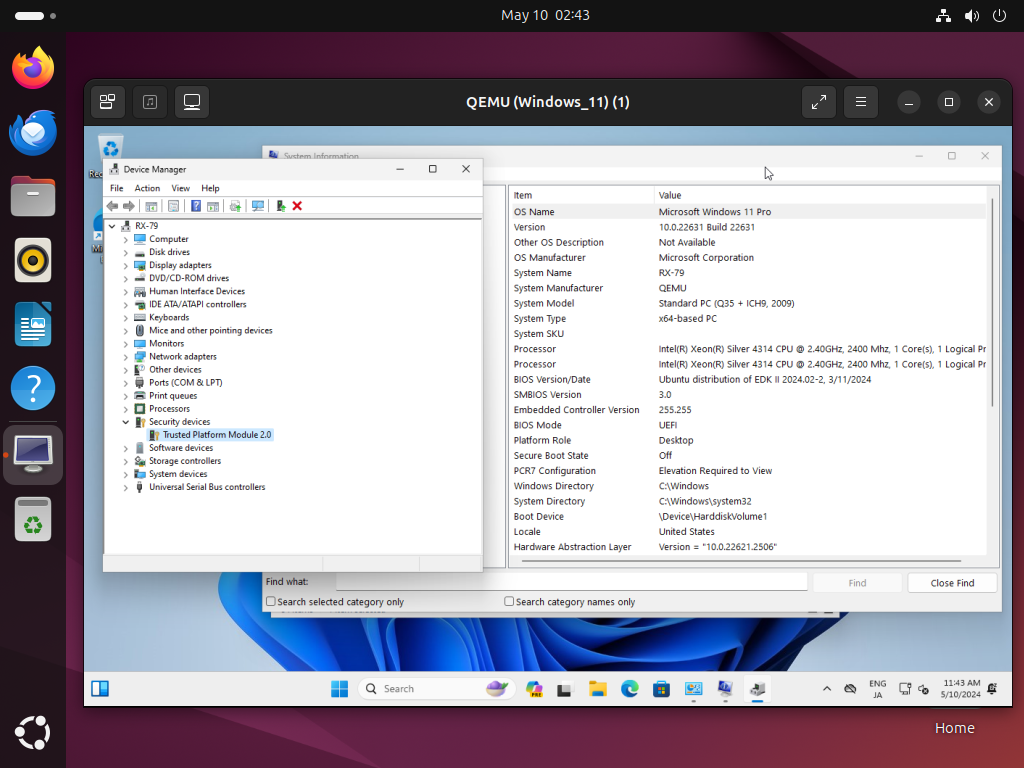Expand the Display adapters node
1024x768 pixels.
[125, 266]
